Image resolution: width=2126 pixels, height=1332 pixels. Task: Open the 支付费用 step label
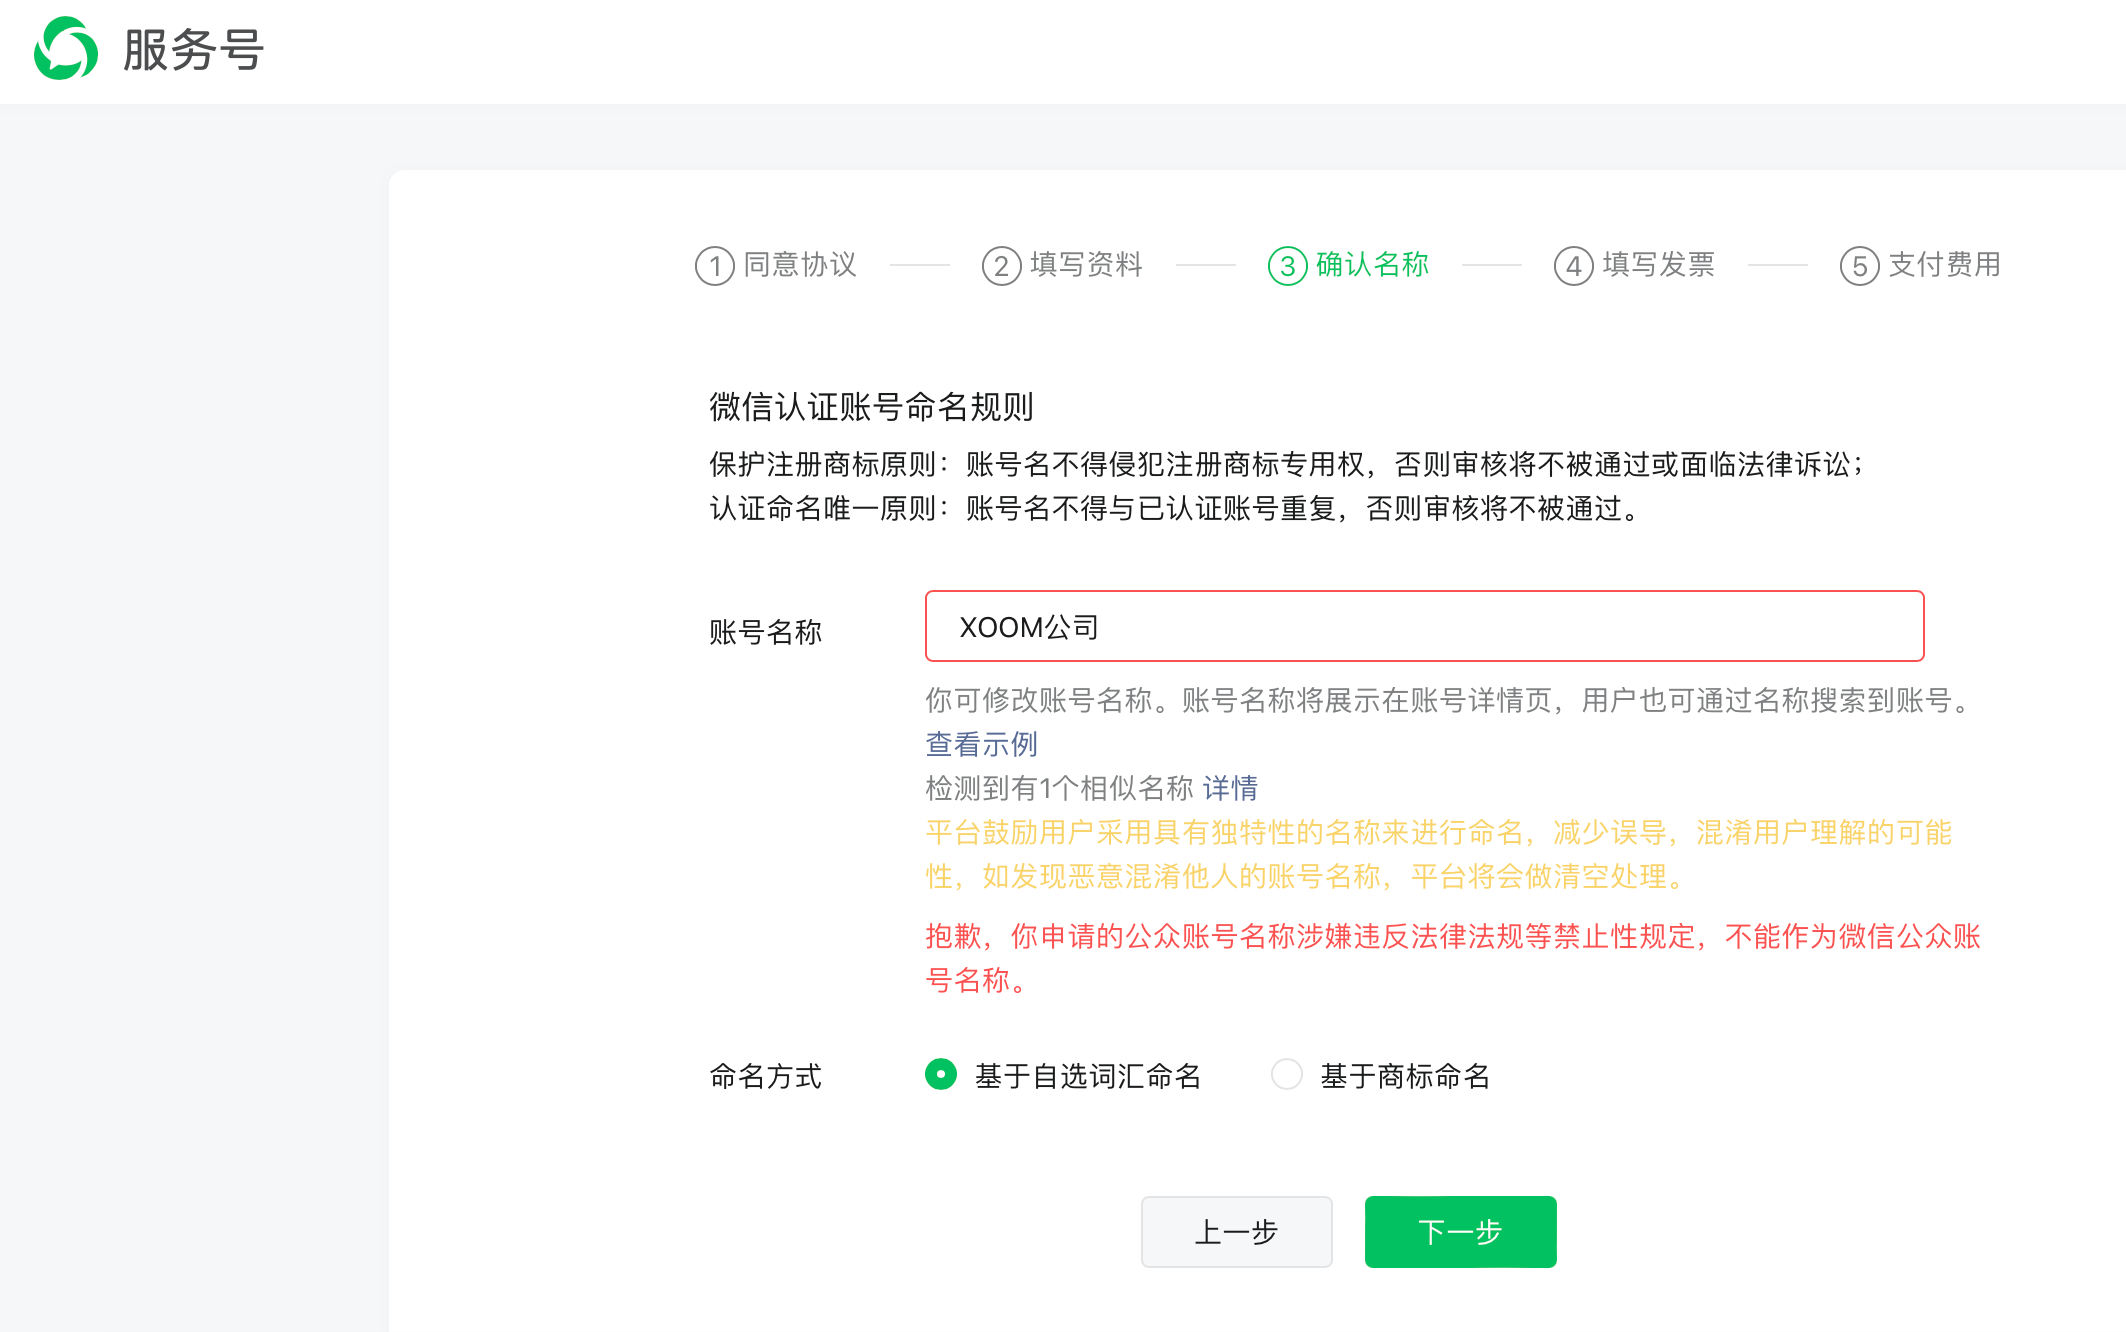(1944, 265)
